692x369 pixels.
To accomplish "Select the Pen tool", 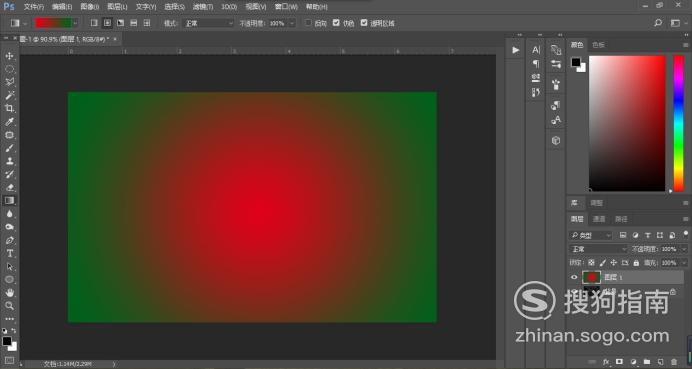I will point(9,241).
